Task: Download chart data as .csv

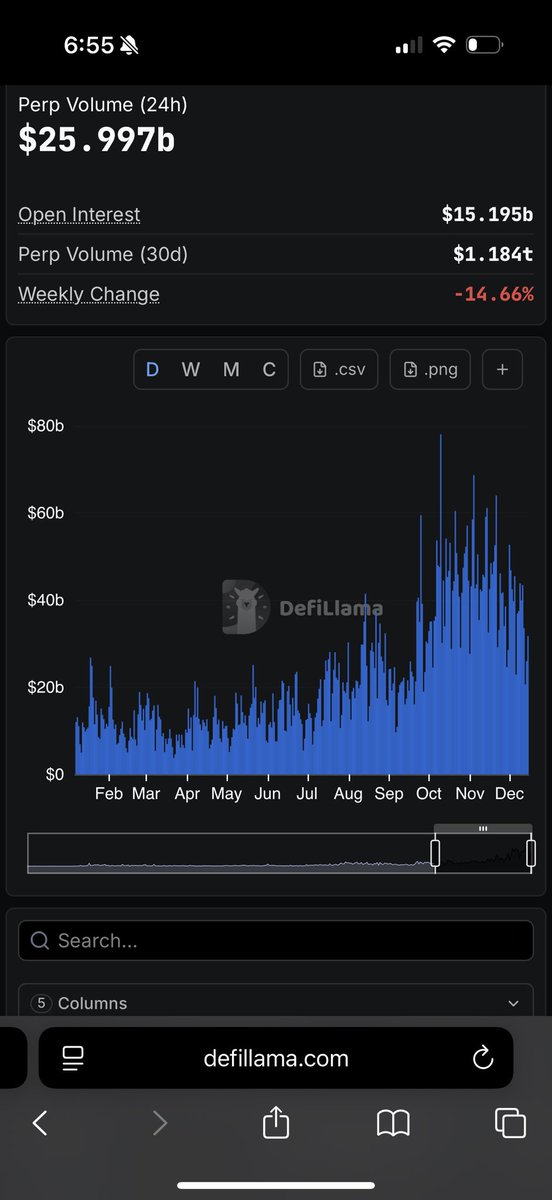Action: (x=339, y=369)
